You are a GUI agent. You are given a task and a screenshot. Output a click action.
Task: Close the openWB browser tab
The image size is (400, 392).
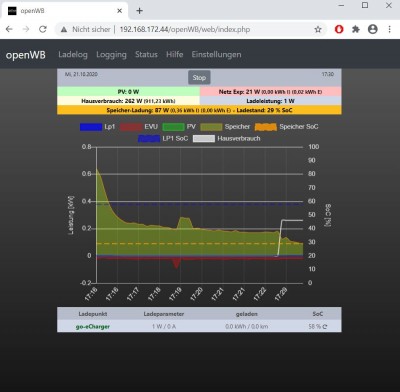tap(119, 11)
